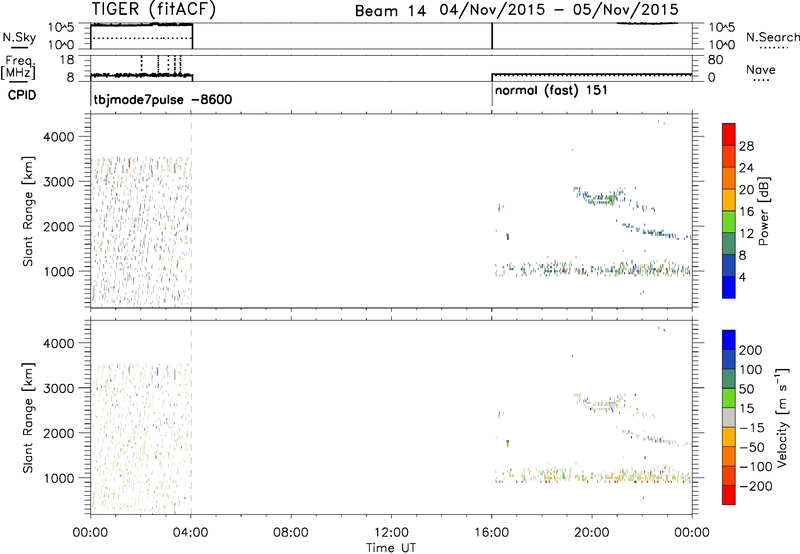Click the N.Sky legend label
800x554 pixels.
[19, 37]
